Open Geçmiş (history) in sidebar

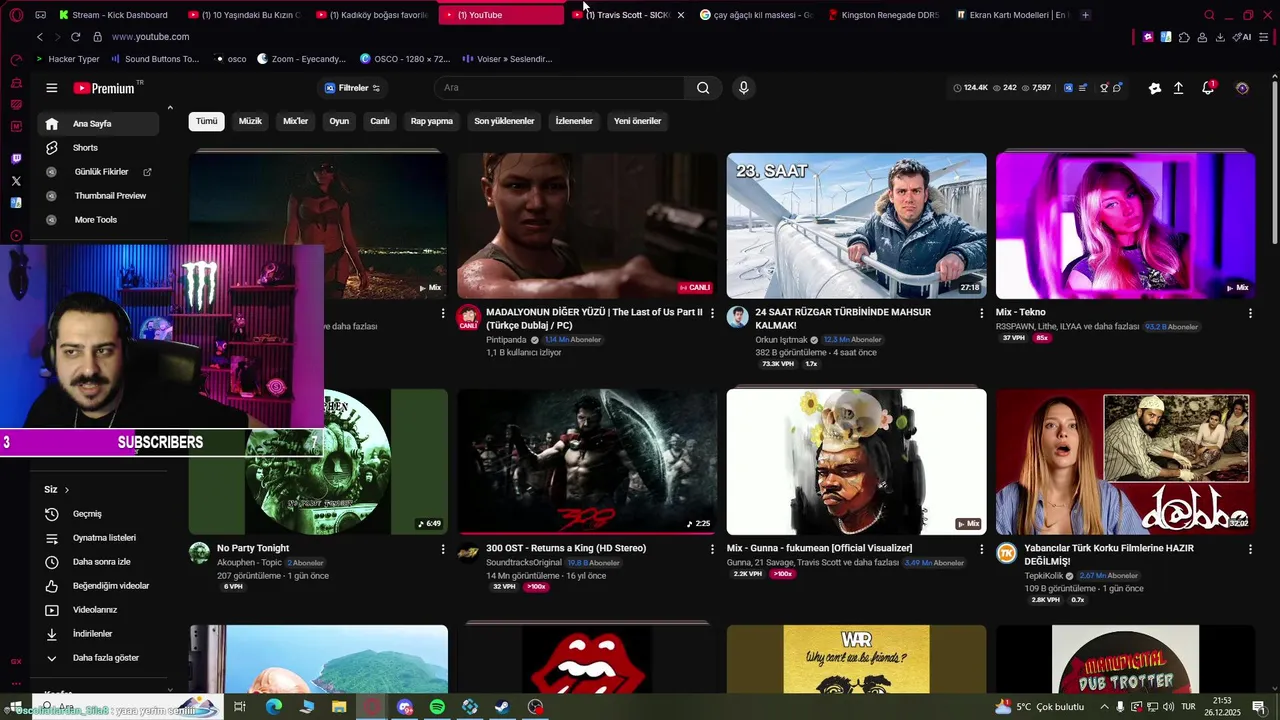click(98, 514)
